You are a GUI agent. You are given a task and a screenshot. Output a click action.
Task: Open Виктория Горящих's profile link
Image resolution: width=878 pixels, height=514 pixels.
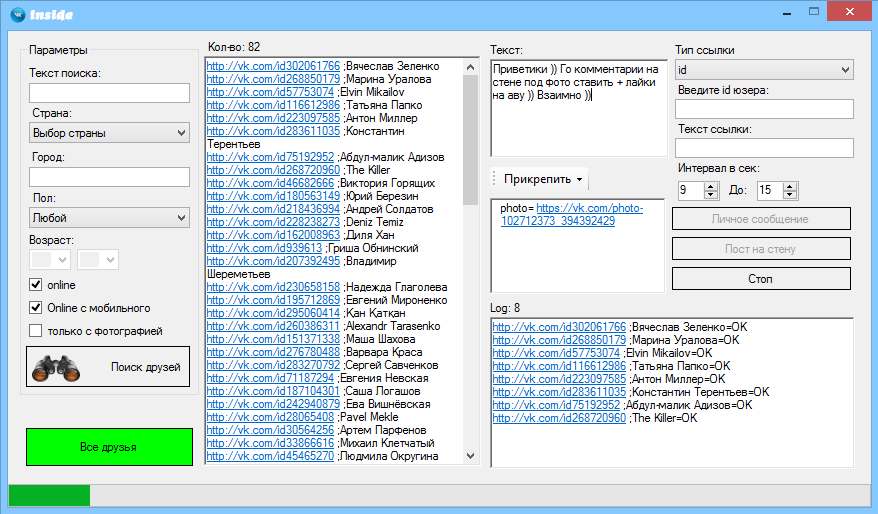270,183
